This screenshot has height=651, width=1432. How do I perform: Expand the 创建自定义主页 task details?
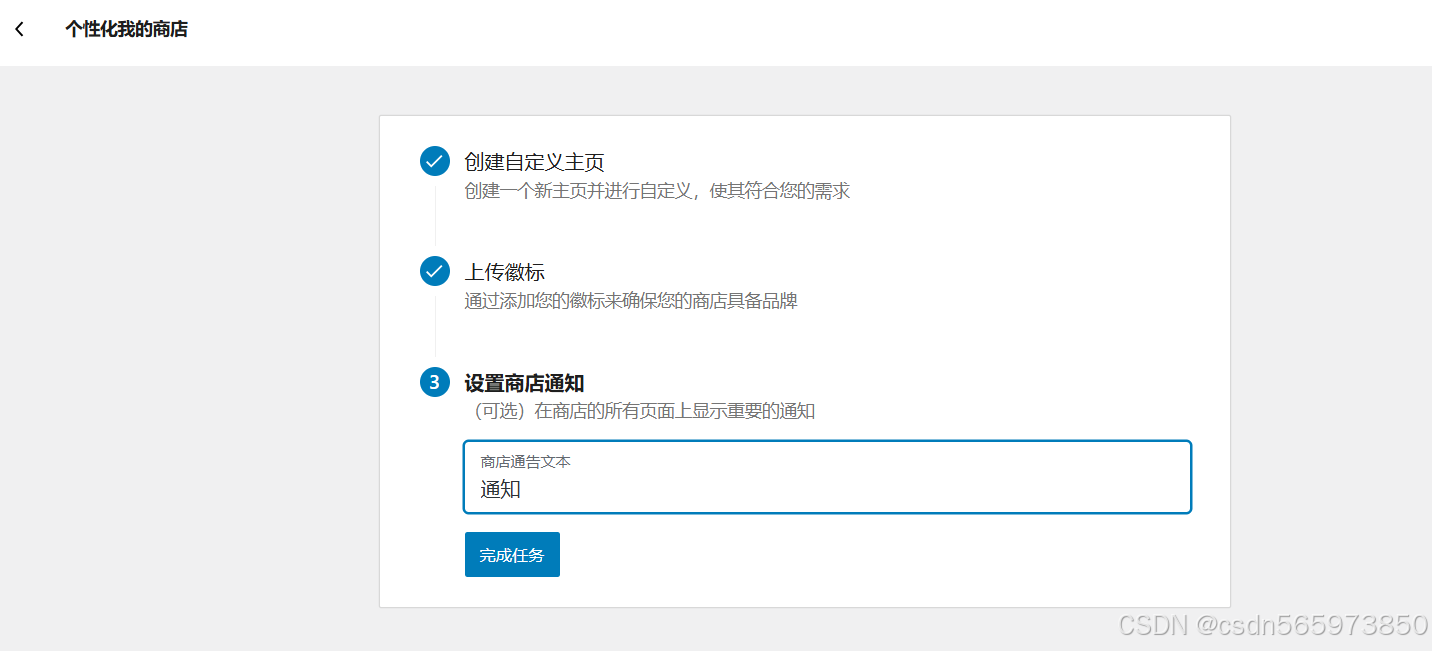click(533, 160)
